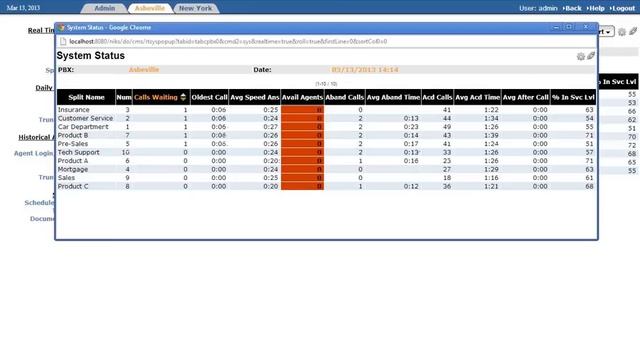Click the Mar 13, 2013 date in header
The width and height of the screenshot is (640, 360).
pos(23,8)
